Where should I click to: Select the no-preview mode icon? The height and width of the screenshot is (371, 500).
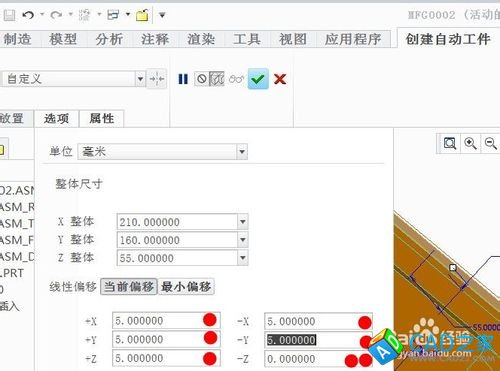tap(202, 79)
